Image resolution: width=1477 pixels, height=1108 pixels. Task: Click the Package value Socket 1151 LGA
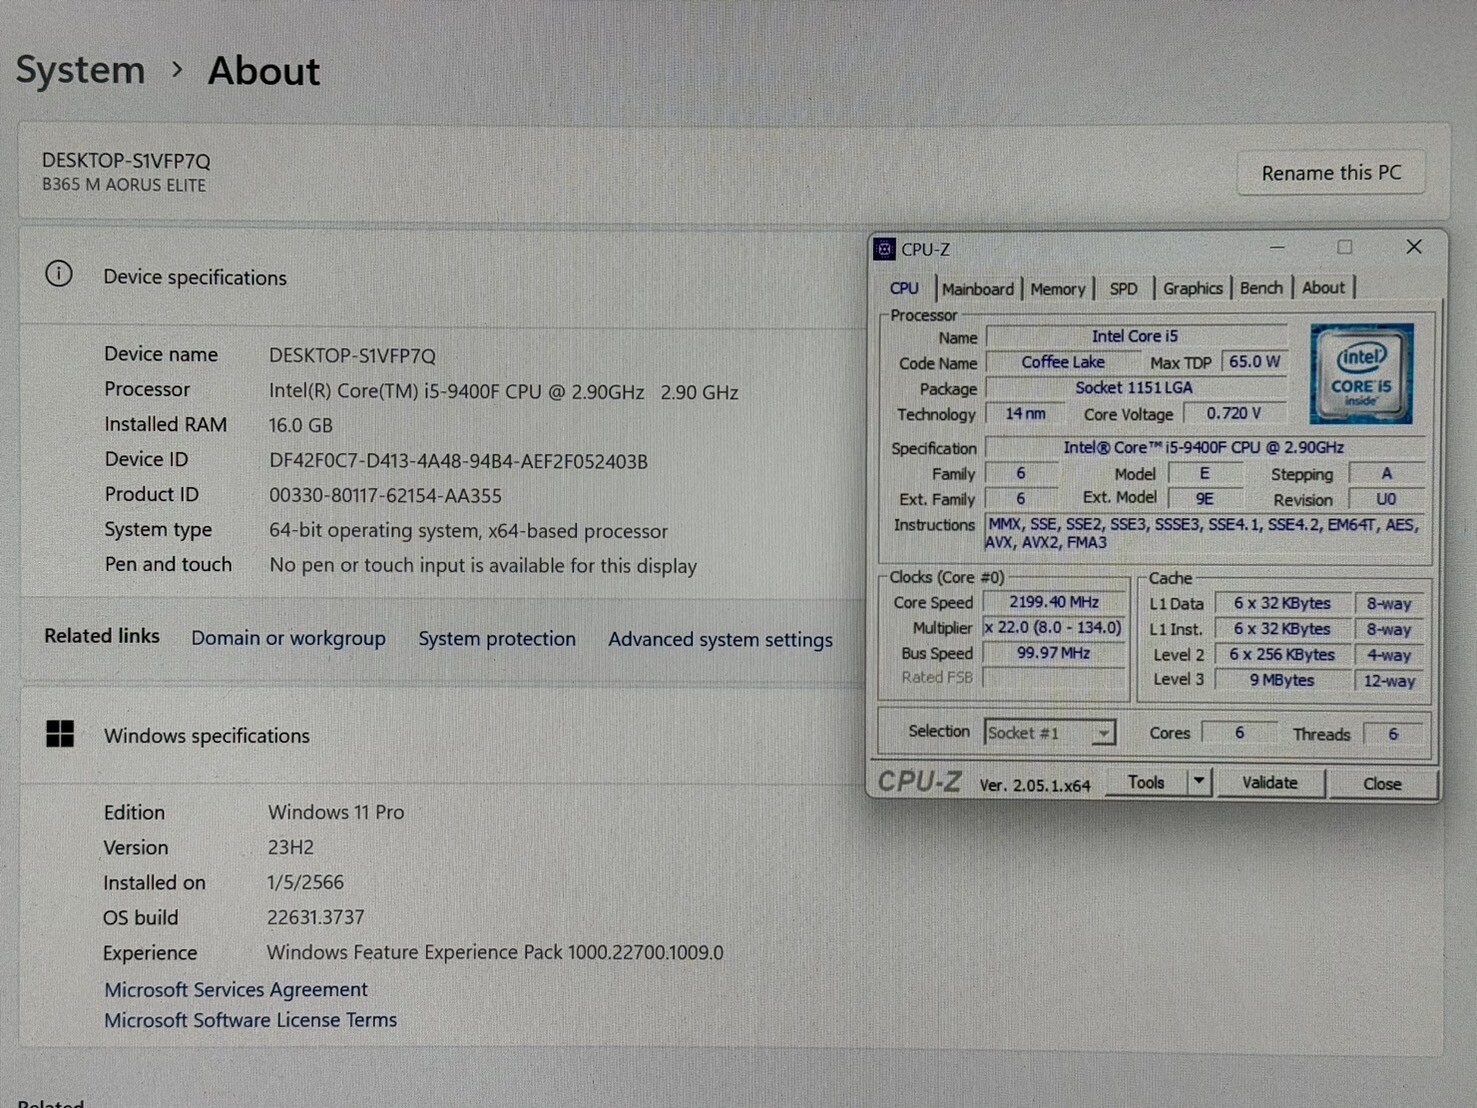[1135, 387]
